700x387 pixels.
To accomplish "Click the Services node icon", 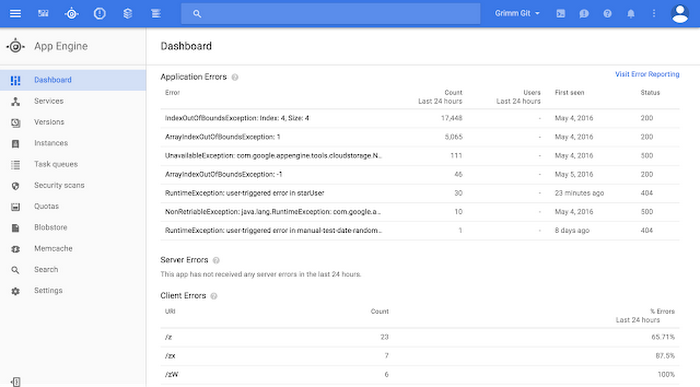I will [16, 101].
